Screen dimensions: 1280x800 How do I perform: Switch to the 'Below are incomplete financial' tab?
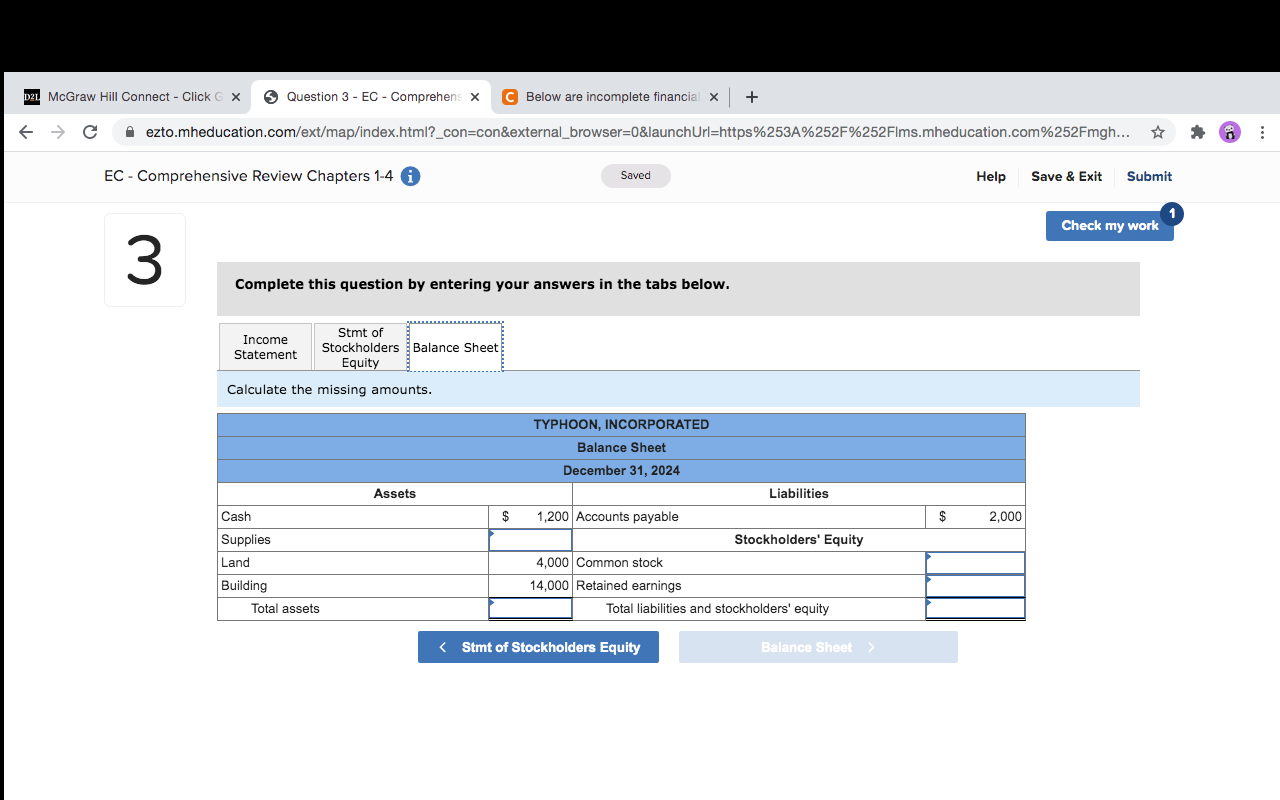point(610,97)
